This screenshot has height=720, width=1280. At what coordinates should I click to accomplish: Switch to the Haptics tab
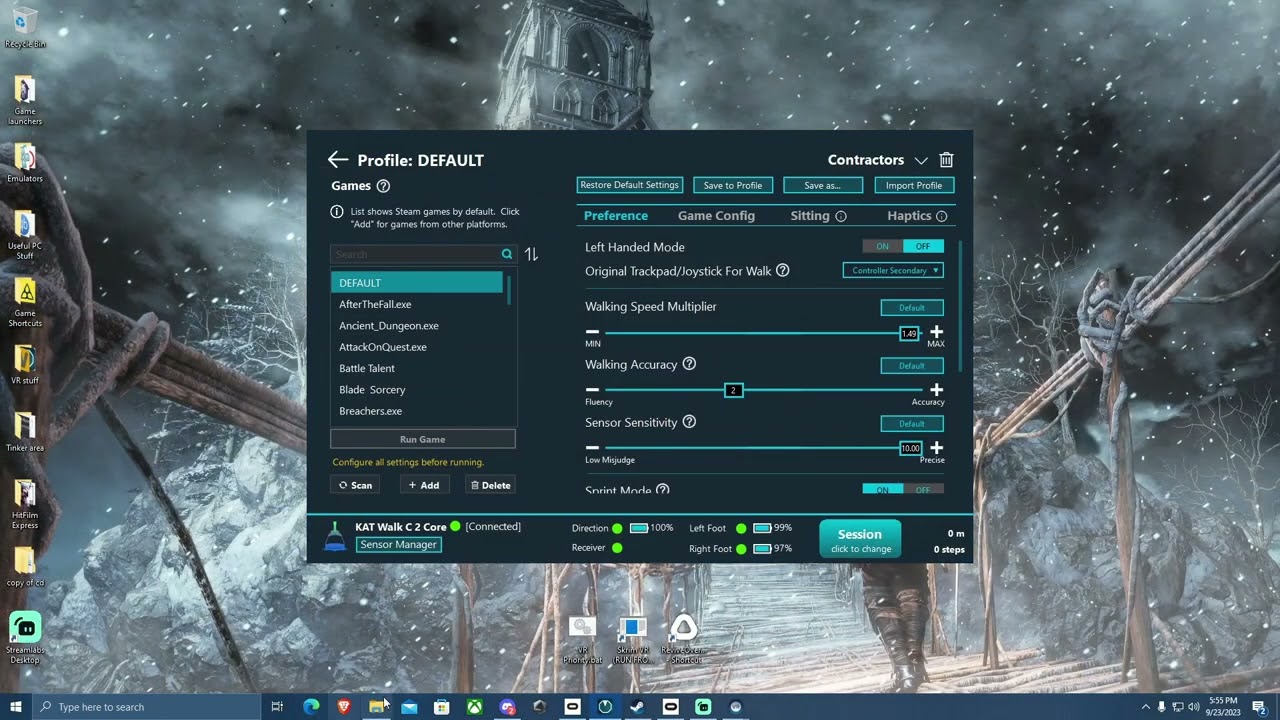point(909,216)
